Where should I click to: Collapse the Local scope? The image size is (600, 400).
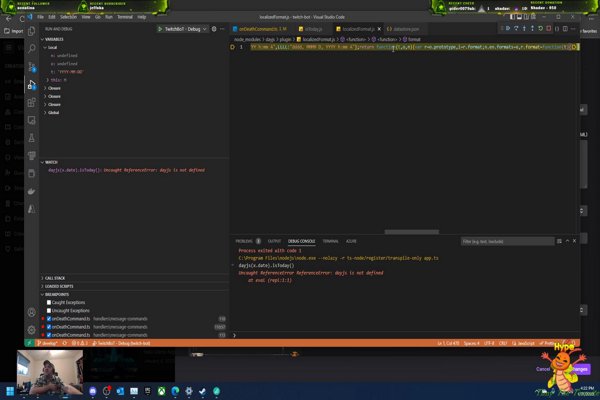pyautogui.click(x=51, y=47)
